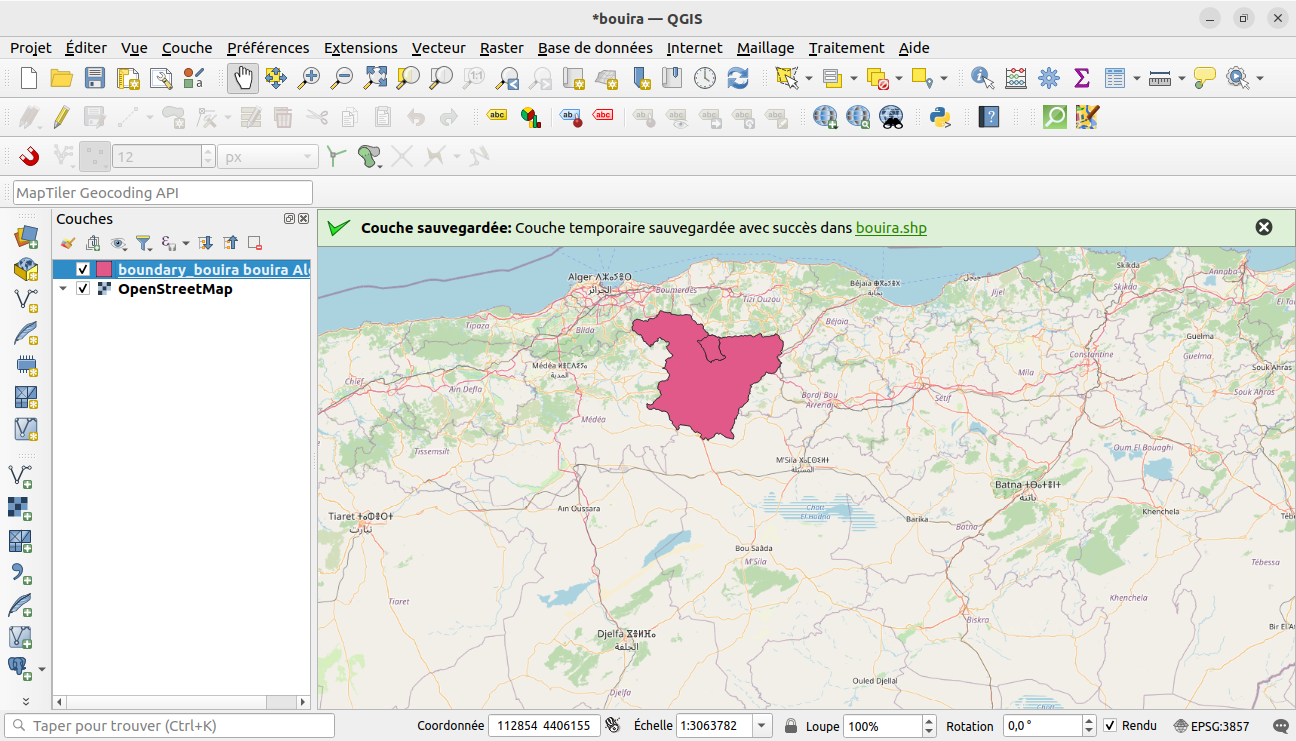Open the layer diagram options icon

[x=530, y=117]
